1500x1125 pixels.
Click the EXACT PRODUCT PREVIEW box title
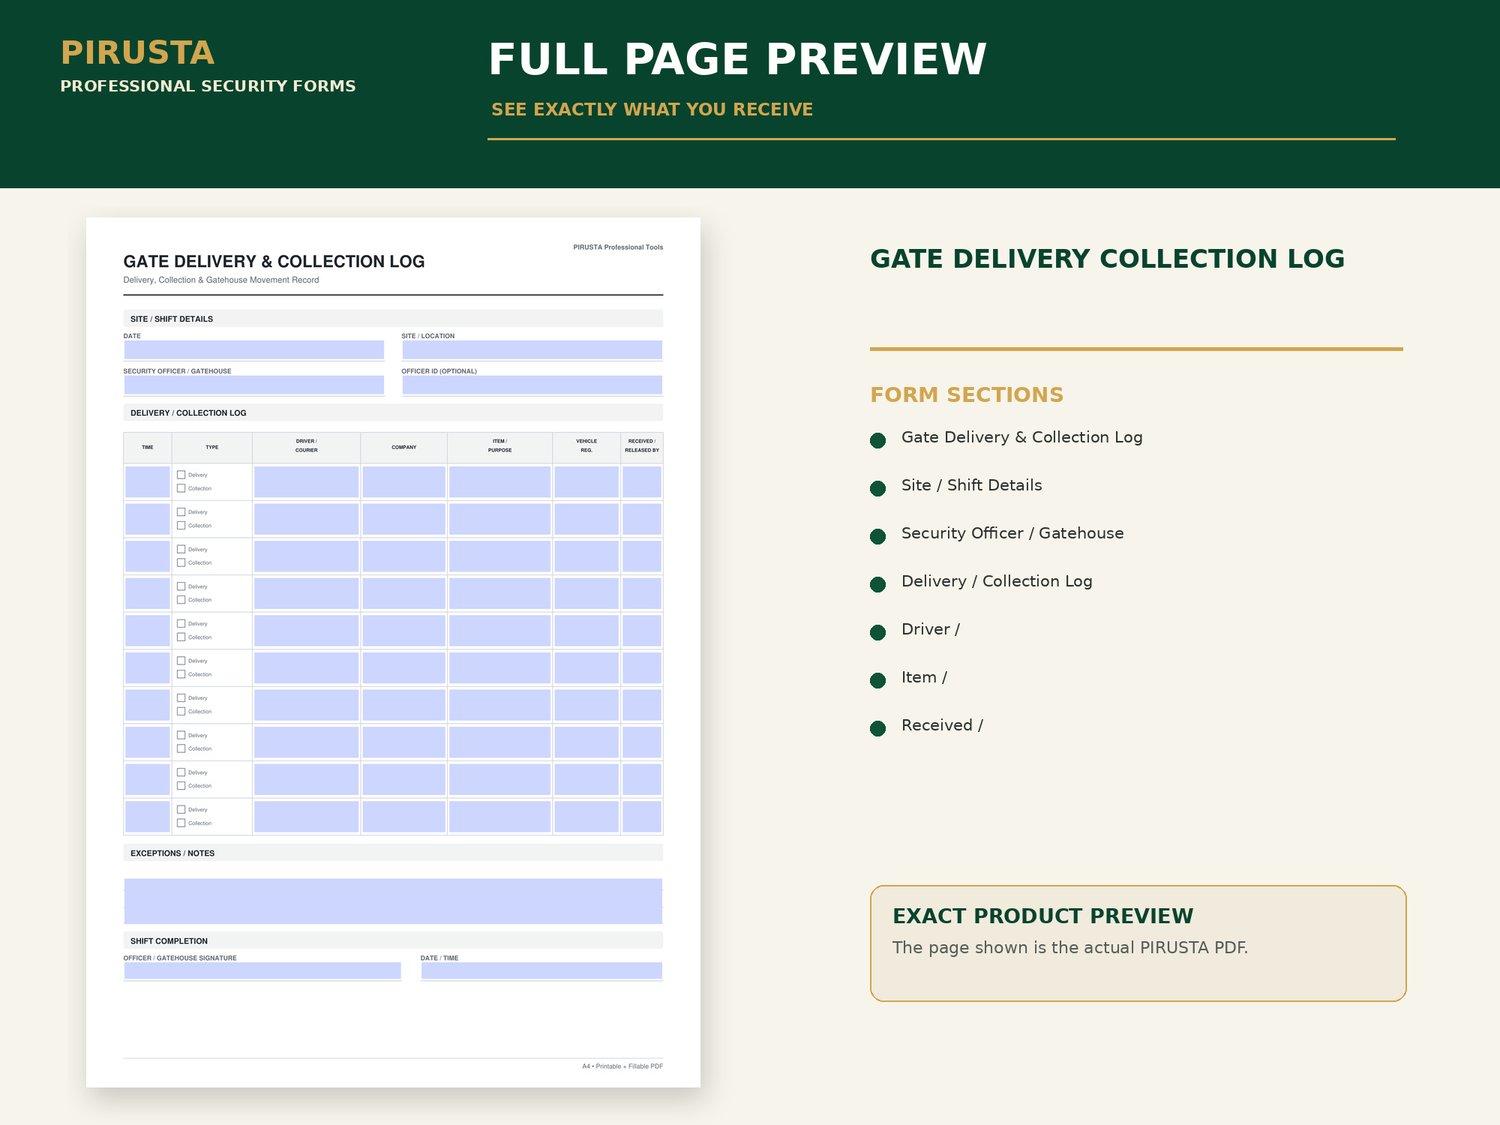coord(1043,916)
